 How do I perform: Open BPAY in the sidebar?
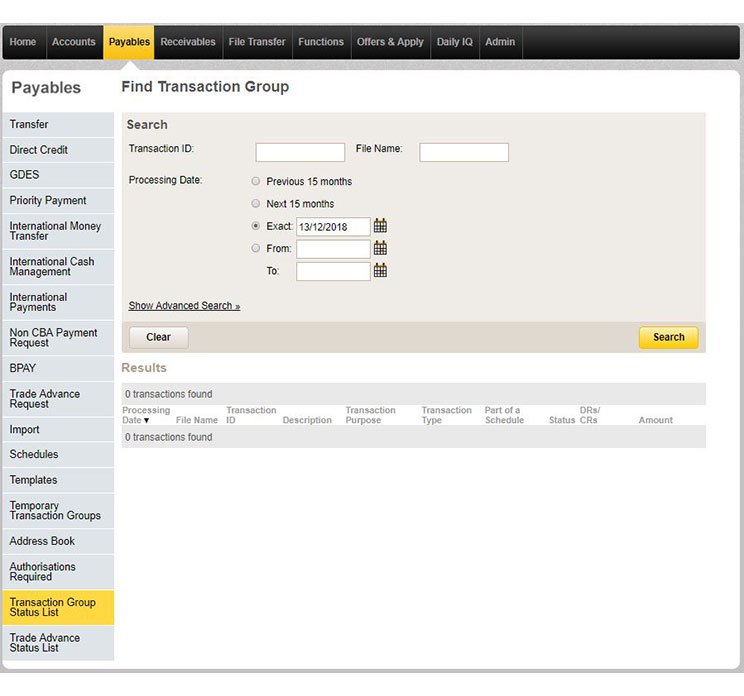58,368
